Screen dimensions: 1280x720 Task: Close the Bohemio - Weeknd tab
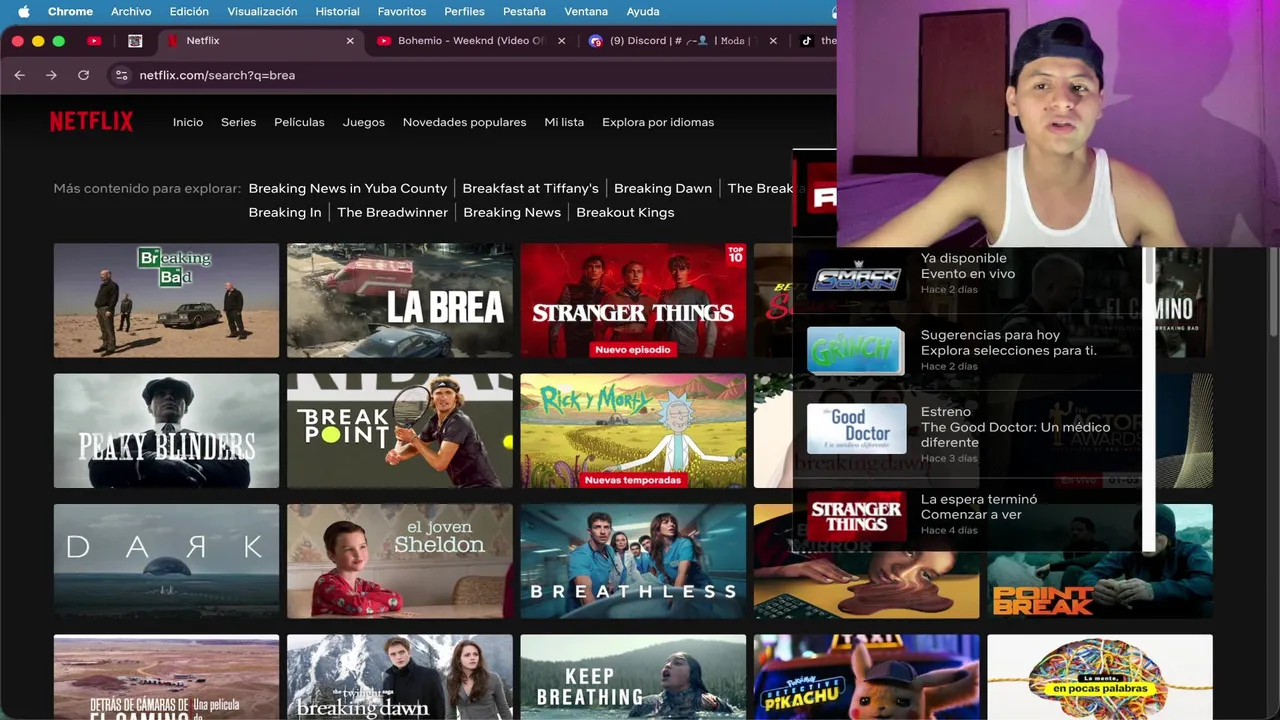561,41
